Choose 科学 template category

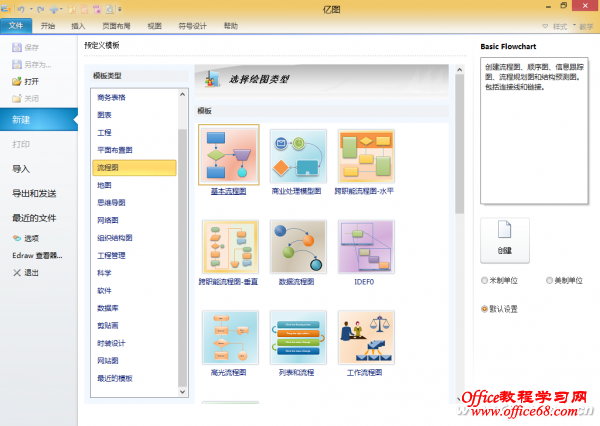coord(104,273)
